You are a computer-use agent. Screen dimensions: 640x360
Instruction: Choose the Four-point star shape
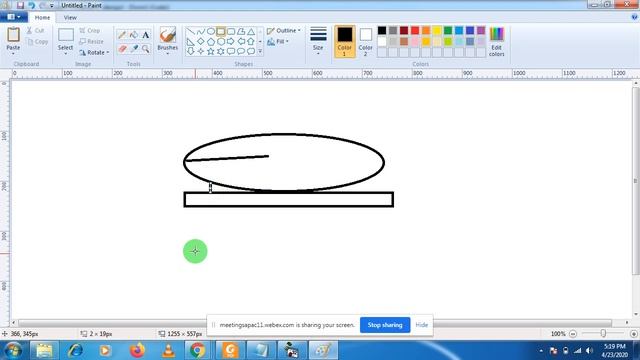coord(200,51)
